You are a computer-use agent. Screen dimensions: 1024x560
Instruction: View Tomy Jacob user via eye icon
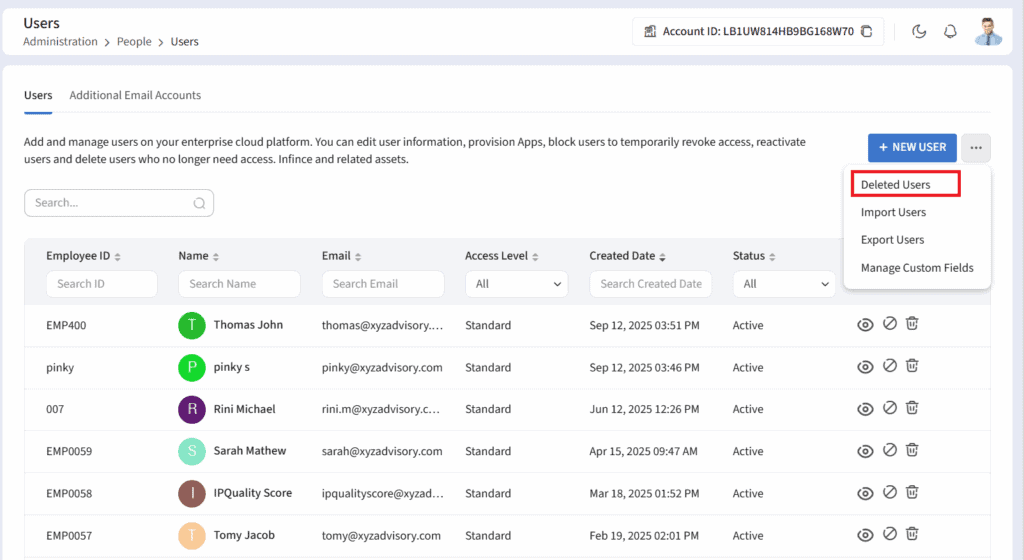(x=865, y=535)
